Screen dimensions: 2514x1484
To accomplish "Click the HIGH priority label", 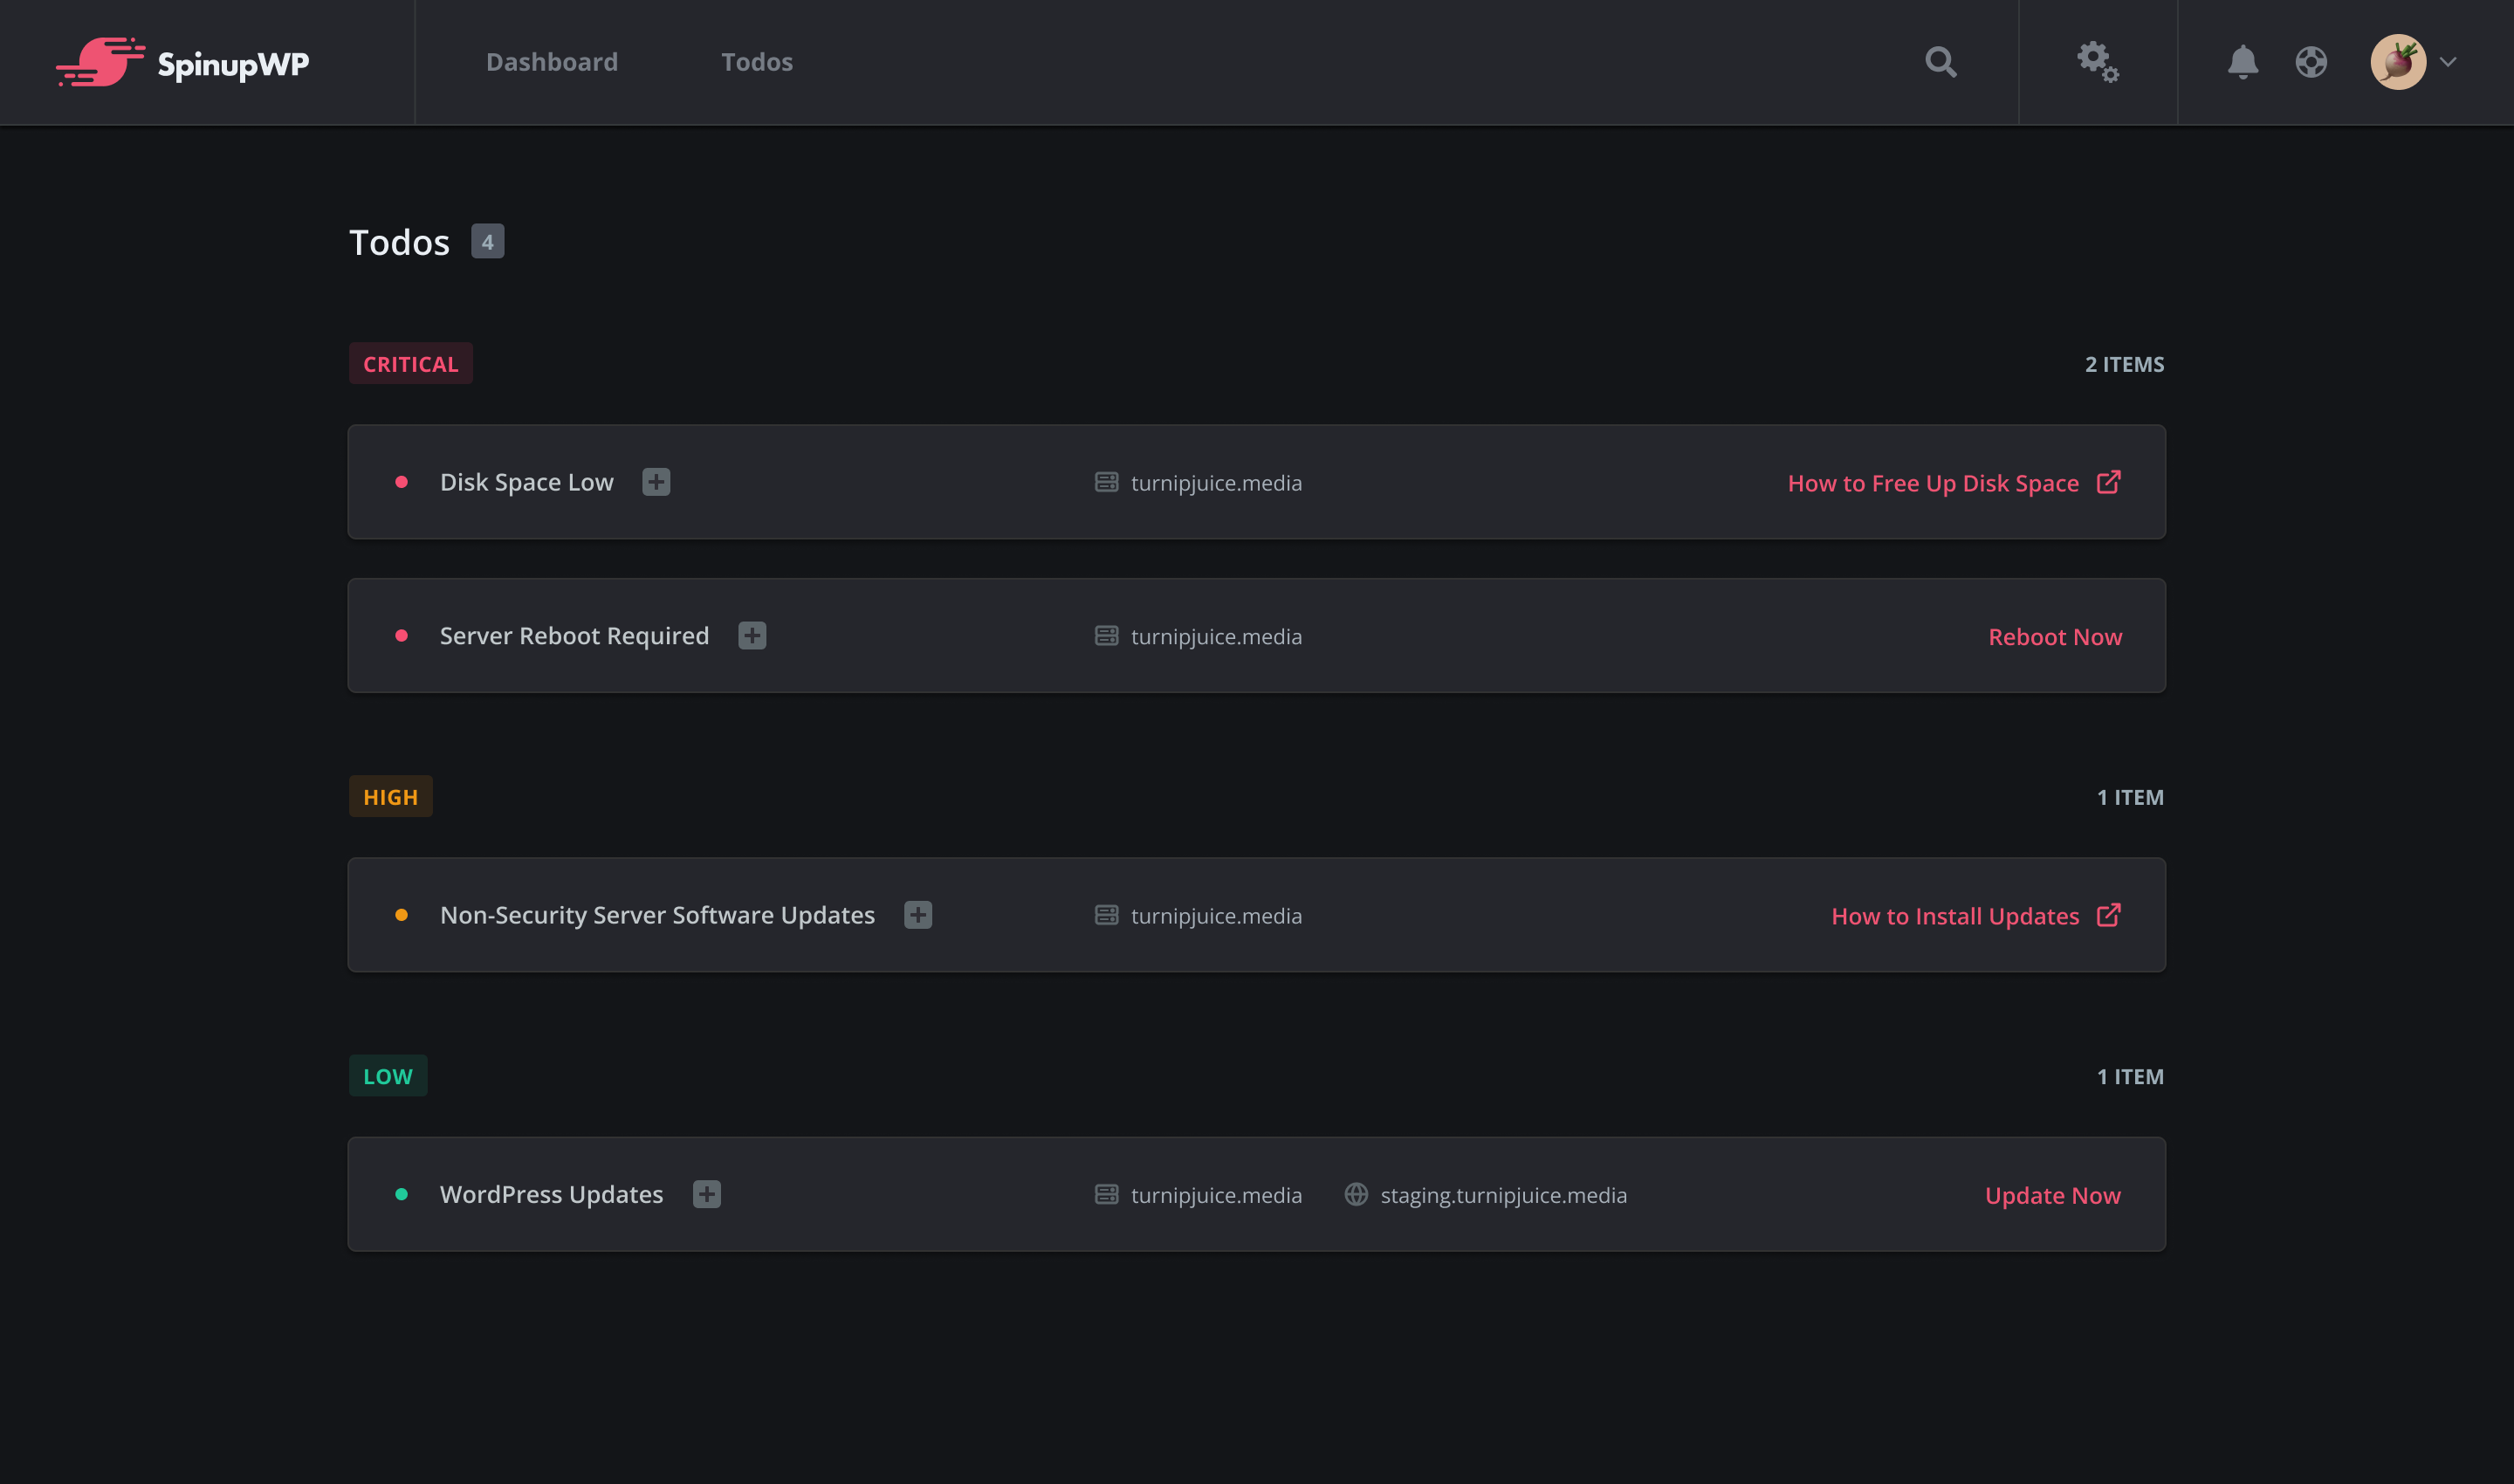I will (x=391, y=797).
